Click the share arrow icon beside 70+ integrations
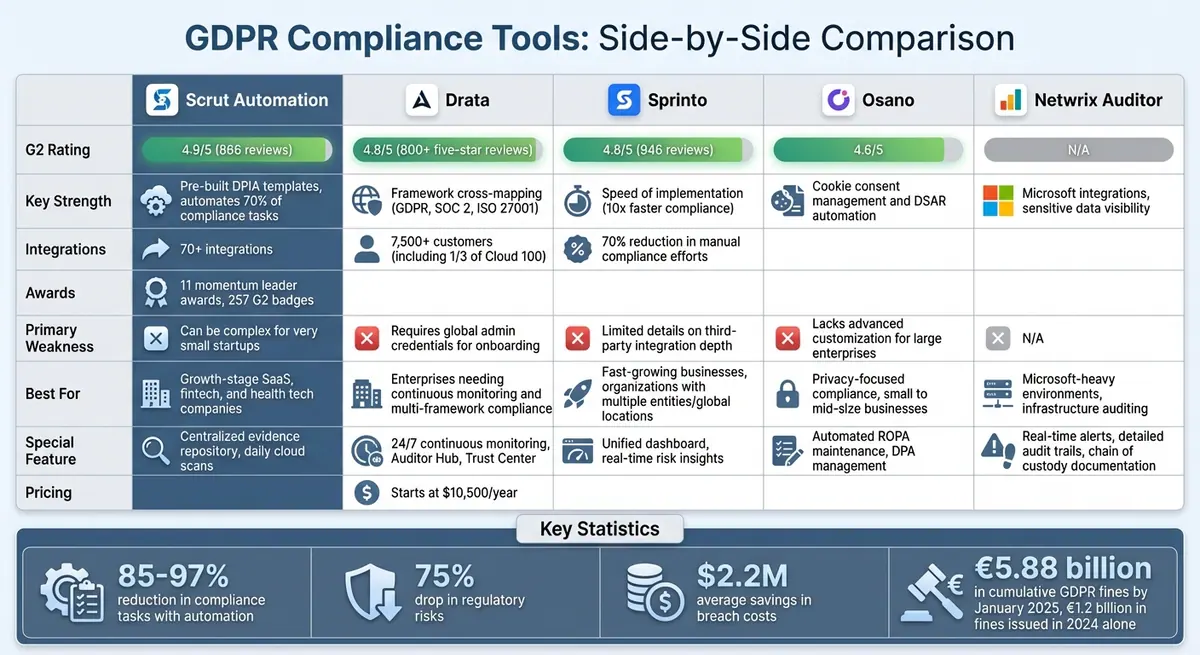This screenshot has height=655, width=1200. pos(156,249)
